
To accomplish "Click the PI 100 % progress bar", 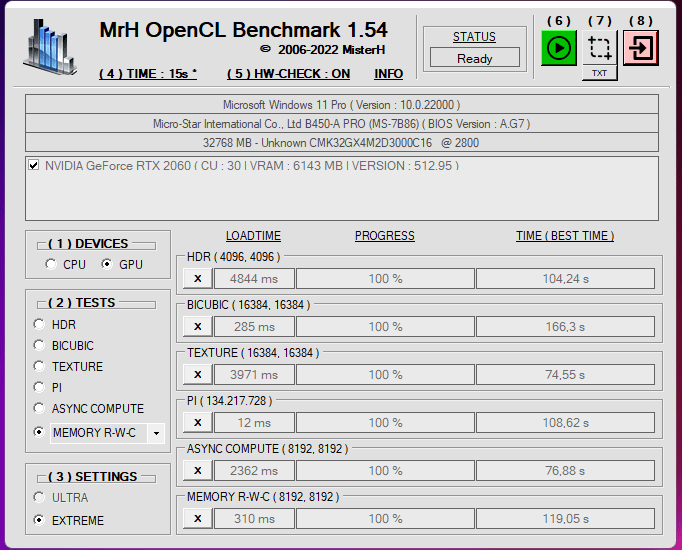I will (385, 423).
